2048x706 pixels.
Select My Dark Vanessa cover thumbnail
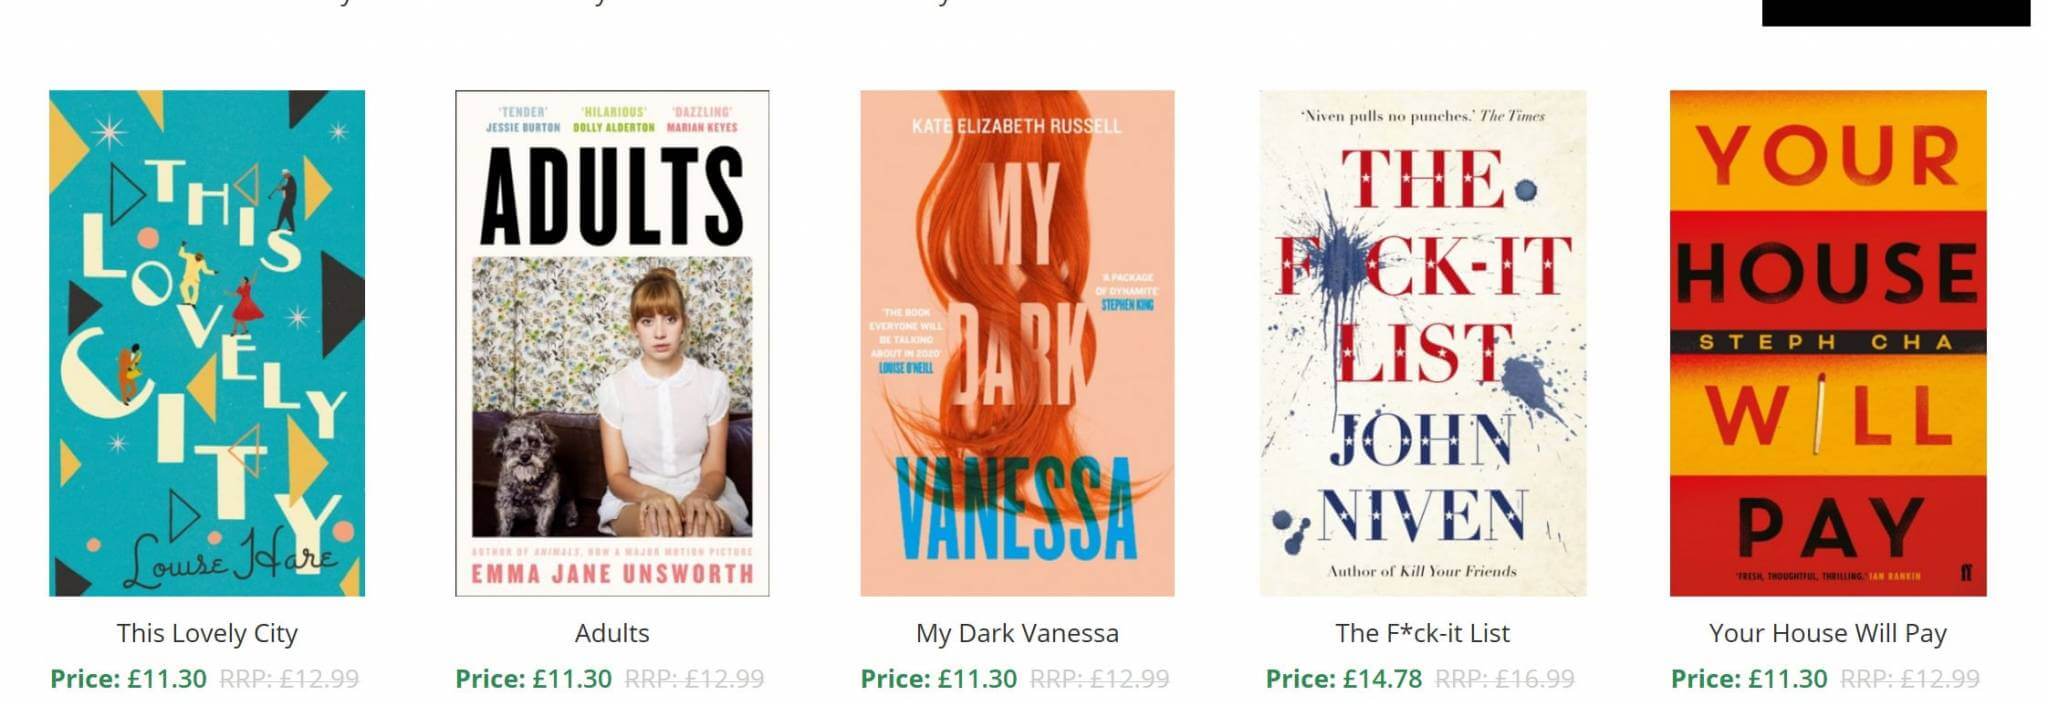1017,343
